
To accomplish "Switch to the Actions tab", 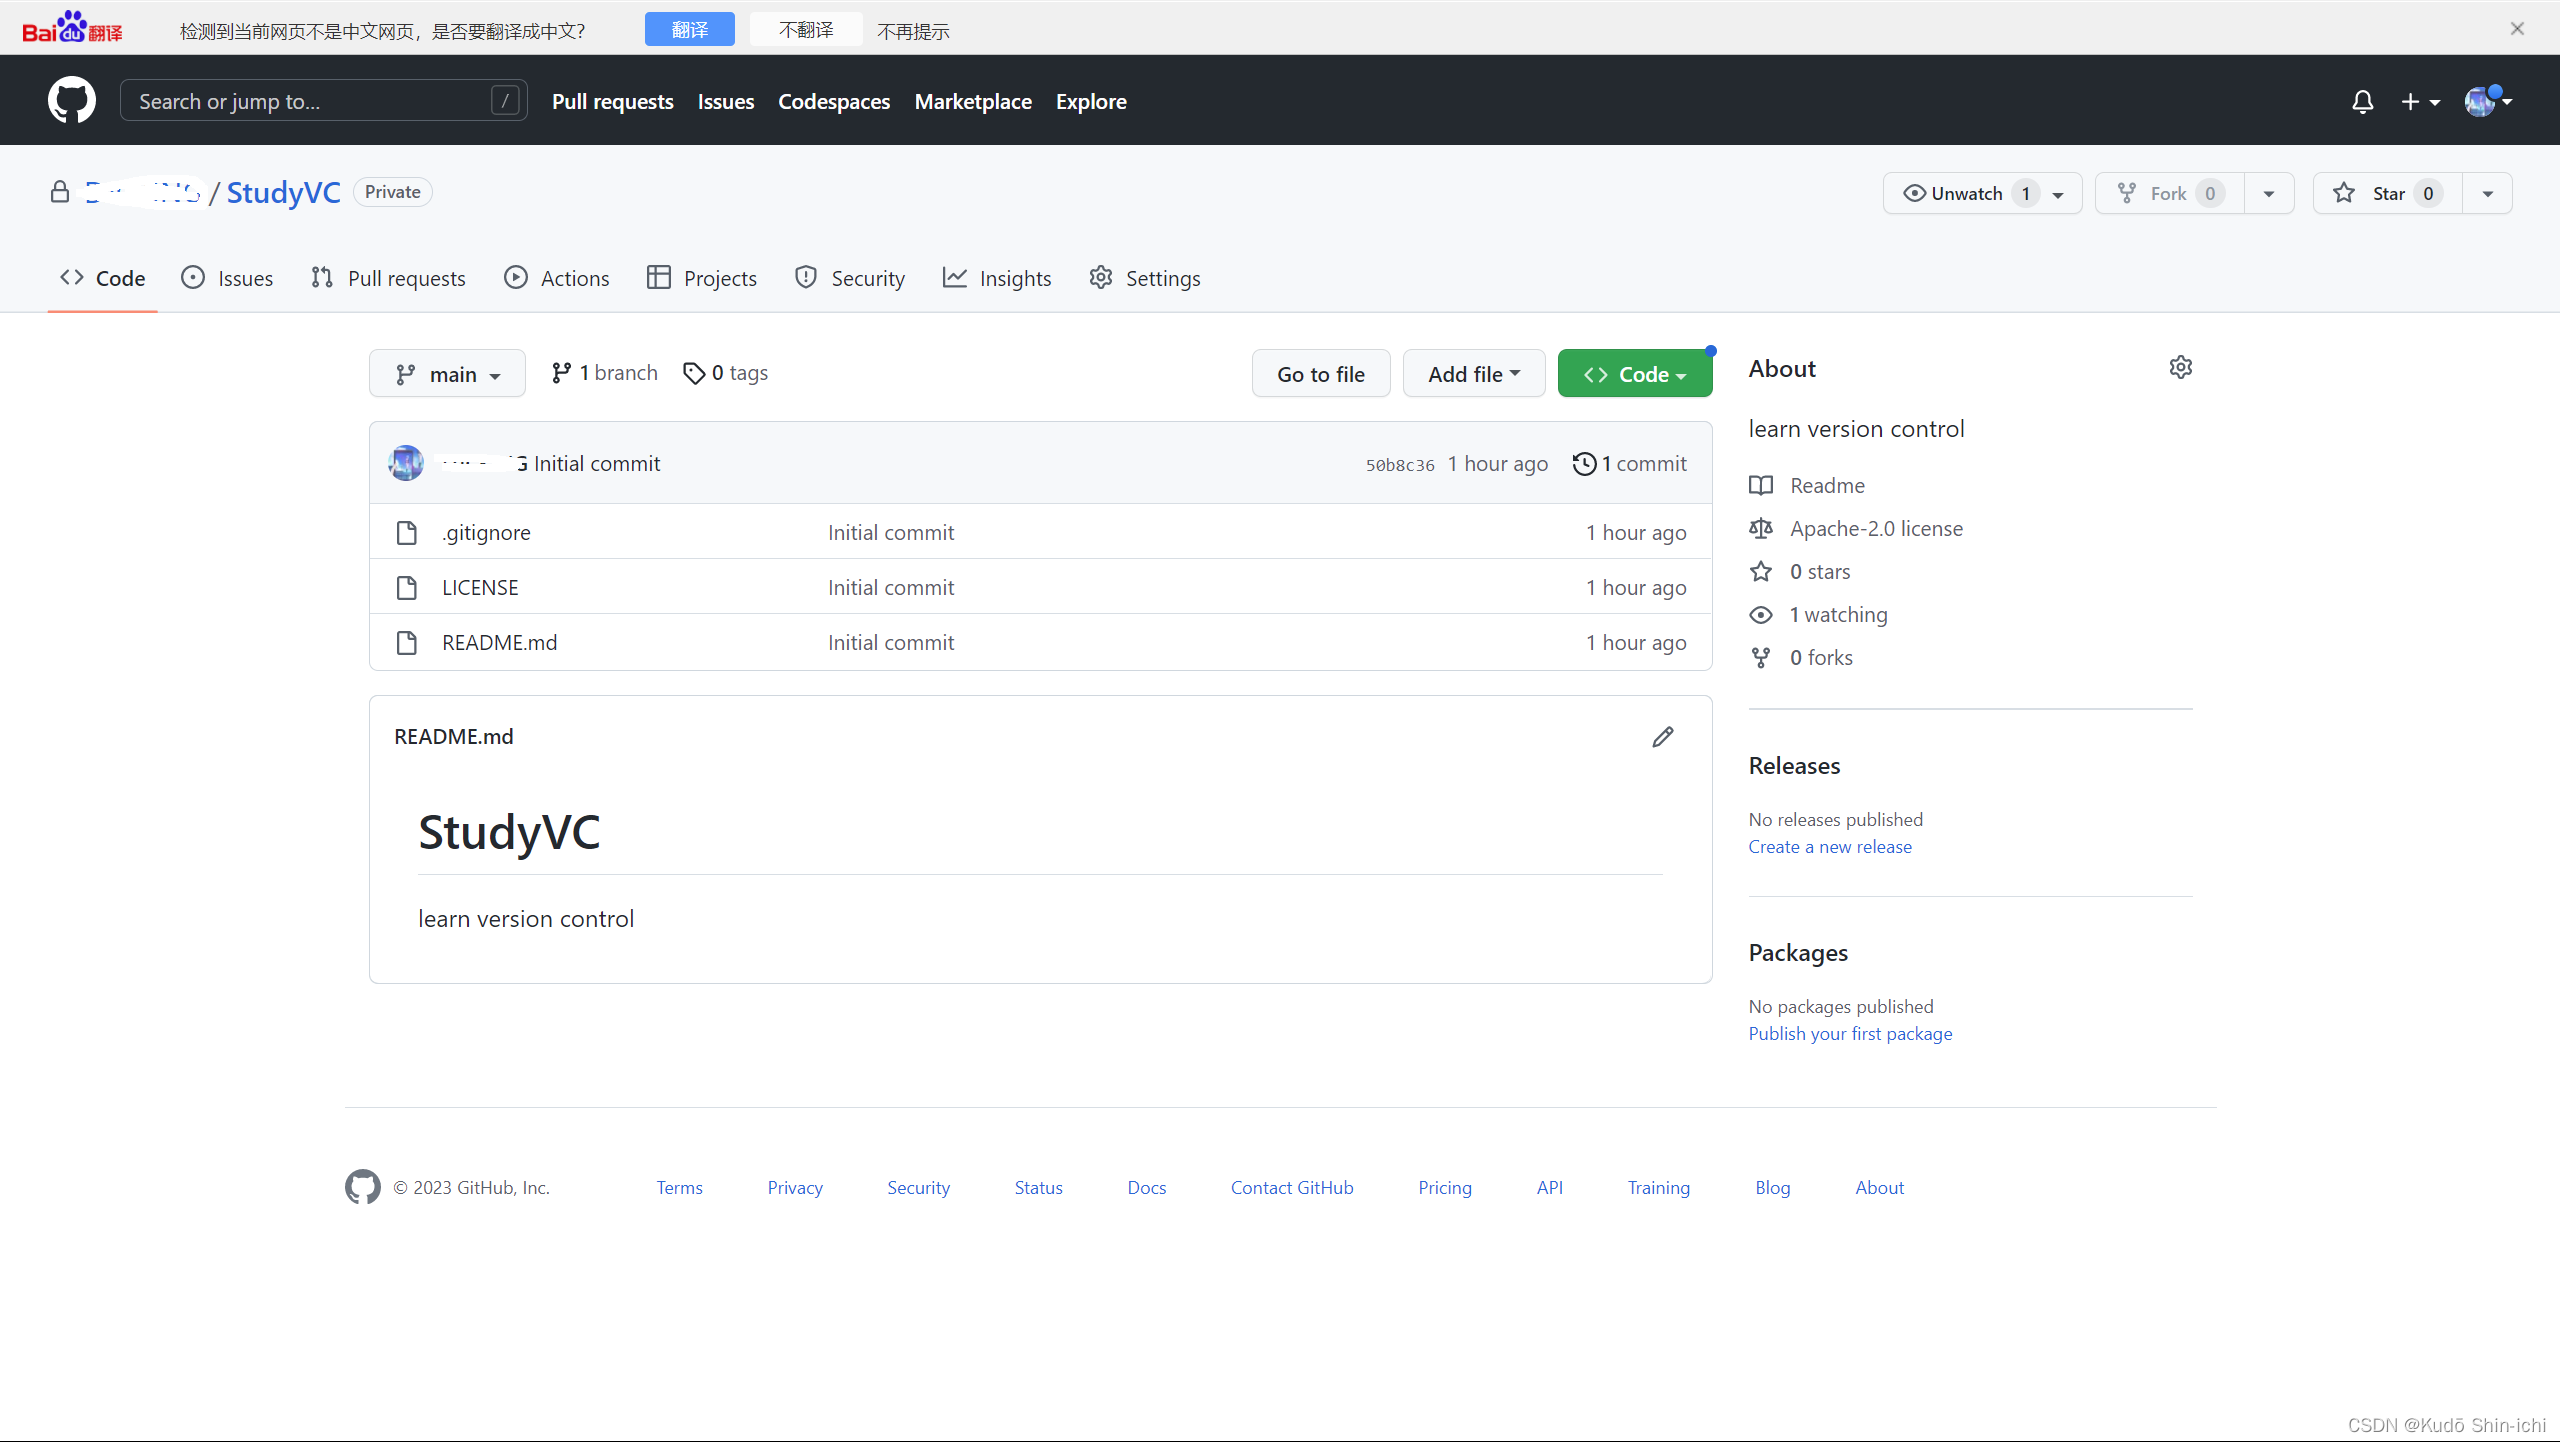I will (x=557, y=278).
